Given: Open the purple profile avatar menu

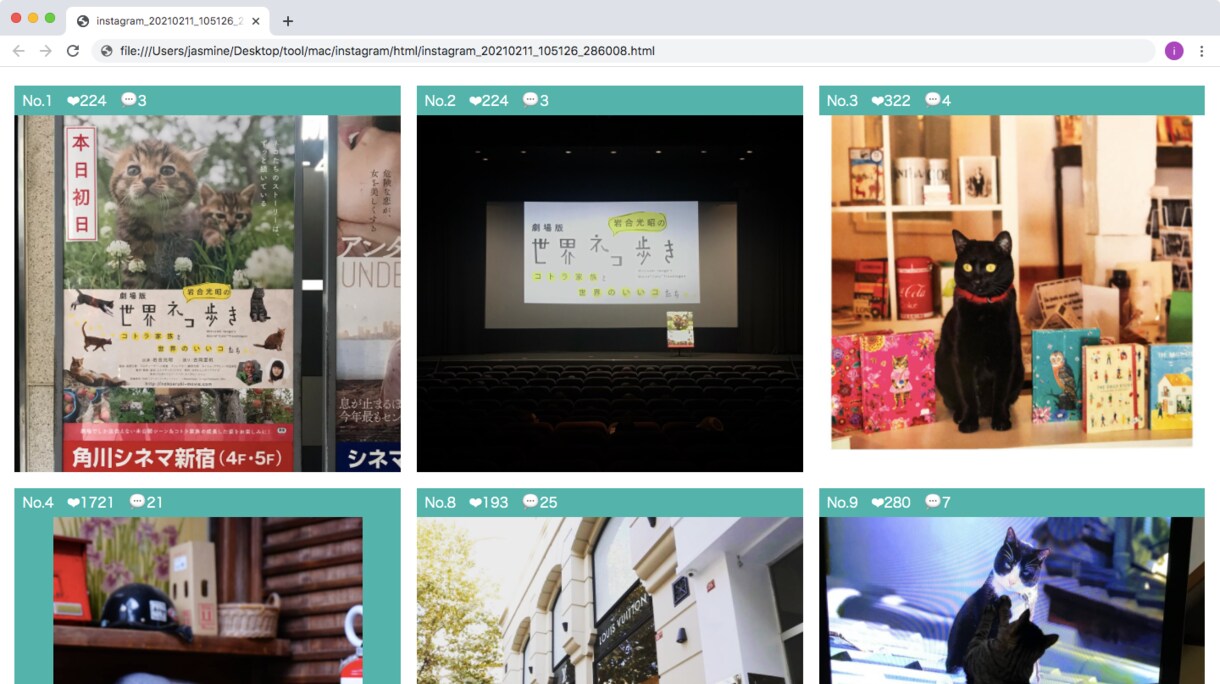Looking at the screenshot, I should pyautogui.click(x=1174, y=51).
